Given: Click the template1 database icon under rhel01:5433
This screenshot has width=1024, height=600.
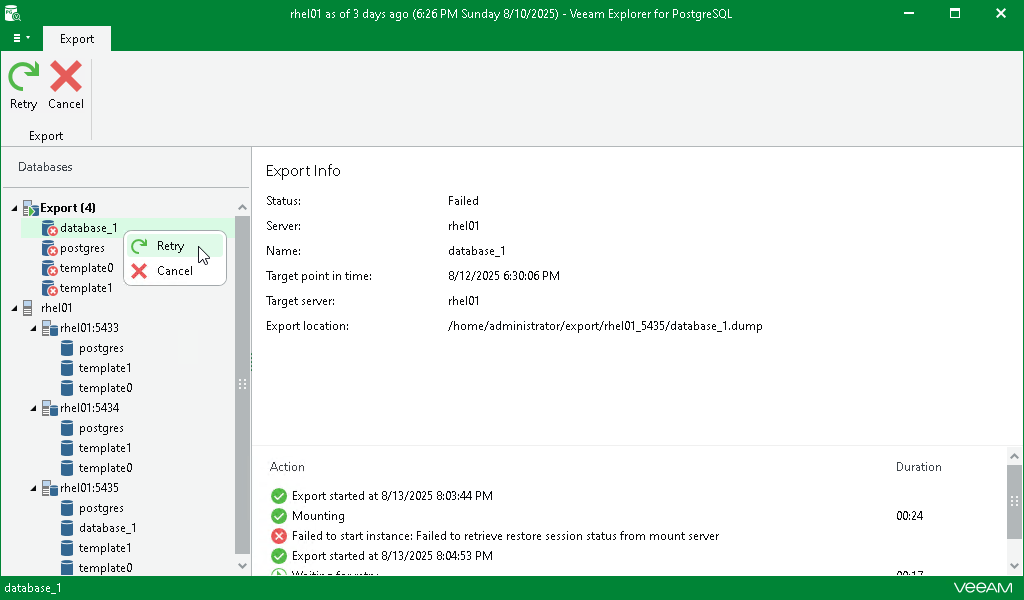Looking at the screenshot, I should point(67,368).
